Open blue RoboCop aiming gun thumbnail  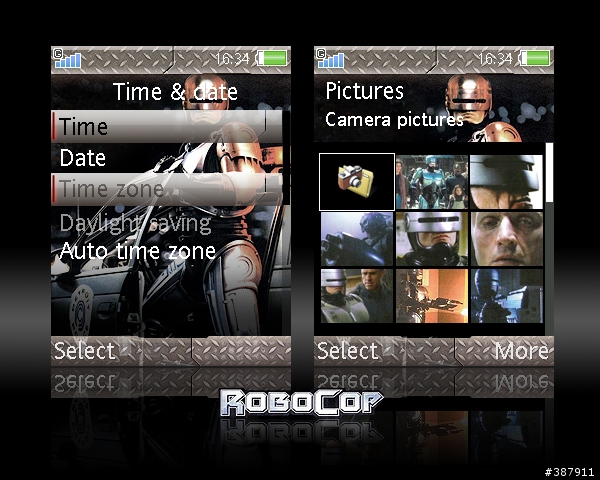pyautogui.click(x=507, y=296)
